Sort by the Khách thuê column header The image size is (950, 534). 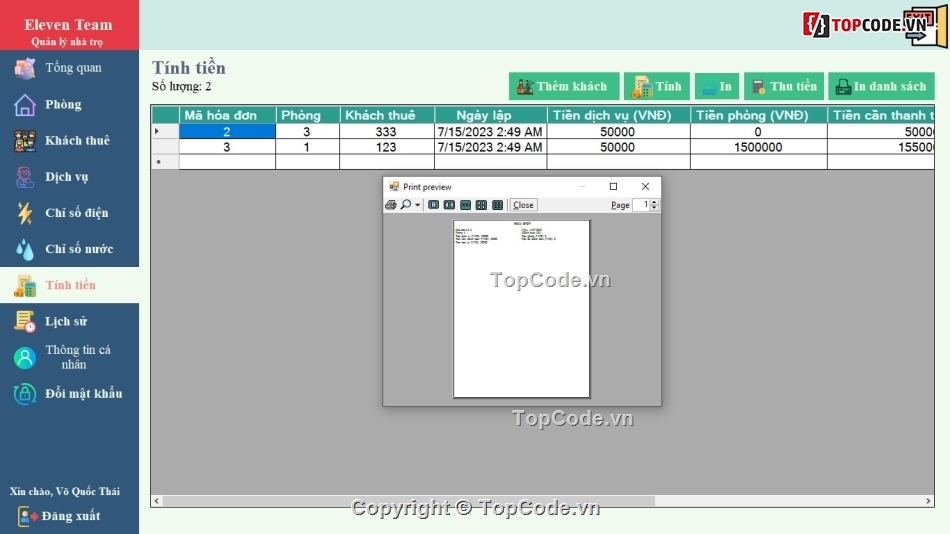pos(387,115)
